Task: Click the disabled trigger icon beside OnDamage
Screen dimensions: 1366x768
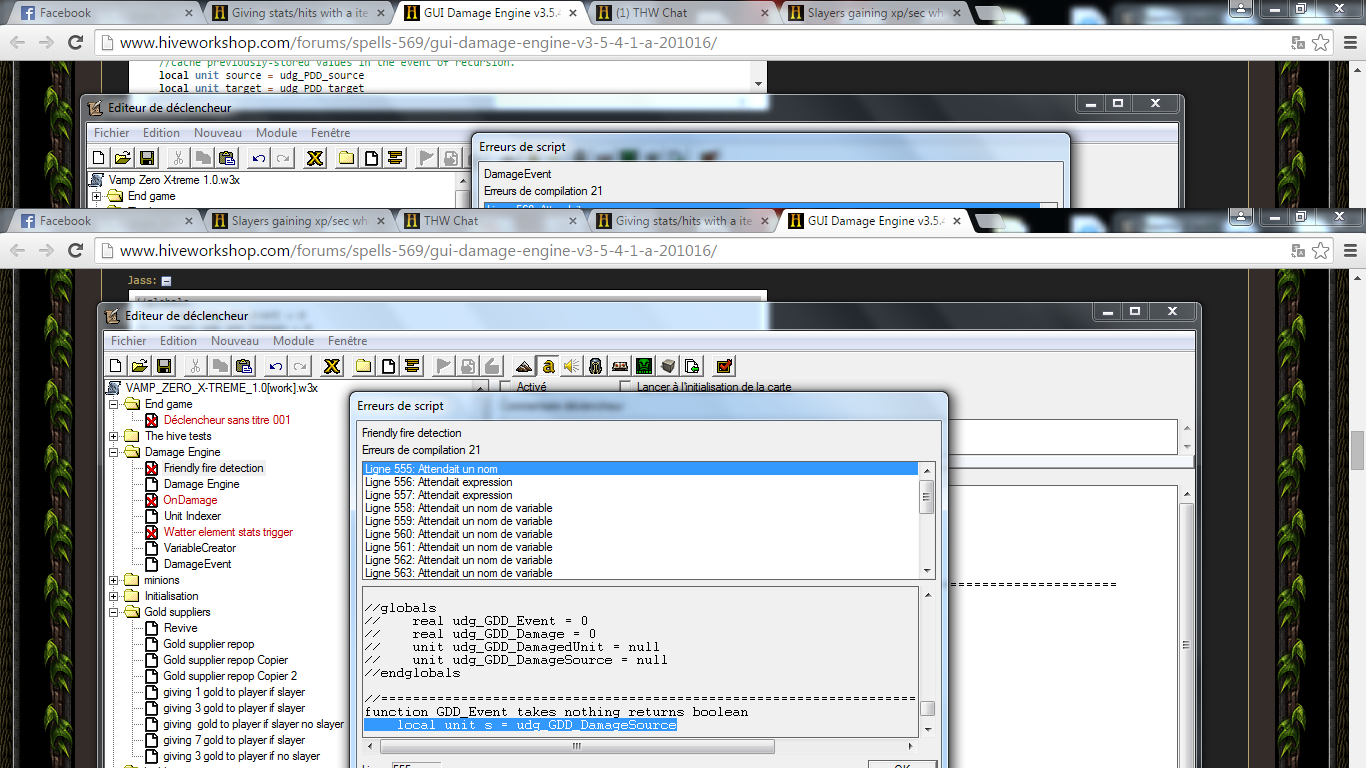Action: point(151,500)
